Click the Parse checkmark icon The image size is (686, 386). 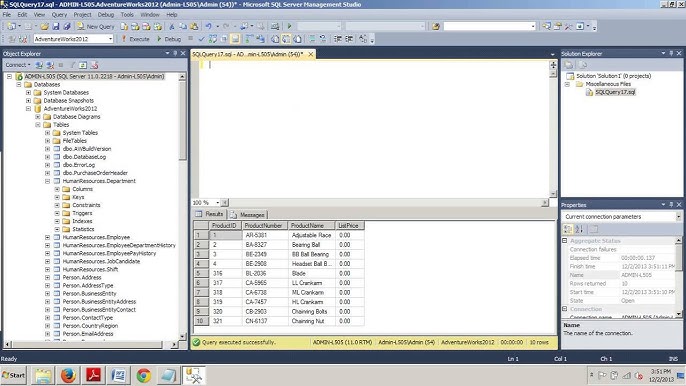201,39
